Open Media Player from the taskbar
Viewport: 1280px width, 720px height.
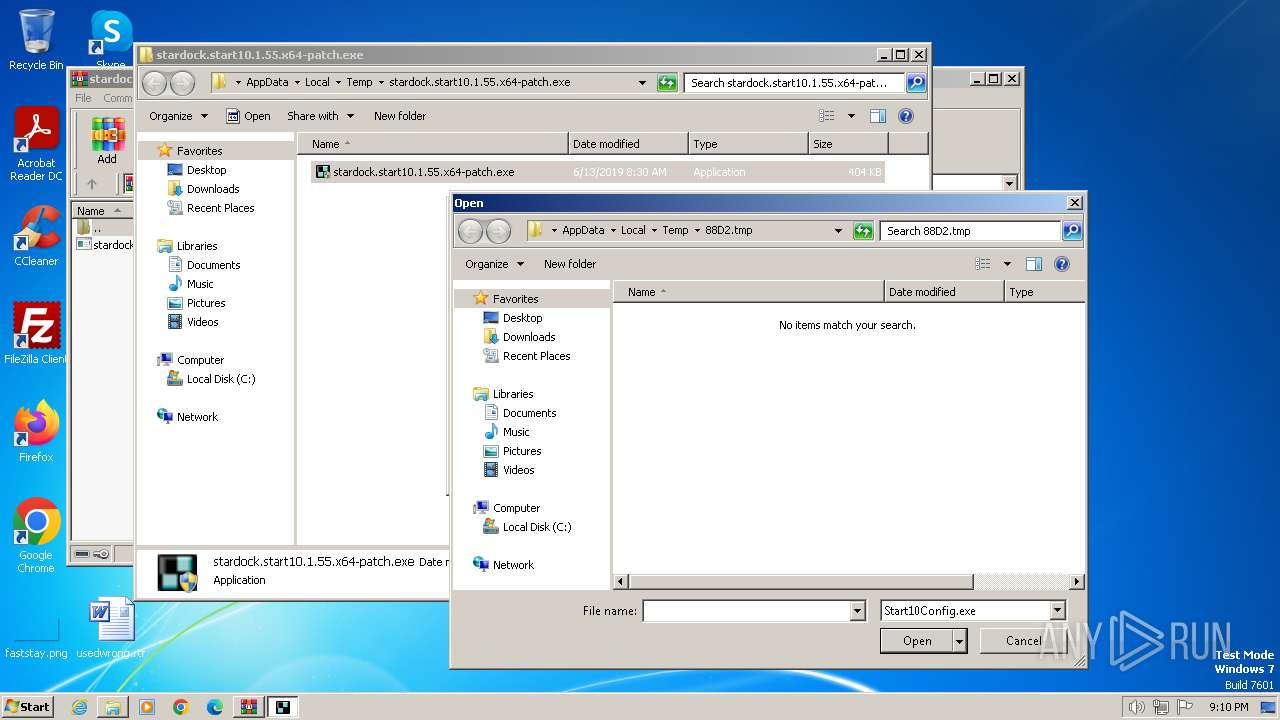pos(147,707)
